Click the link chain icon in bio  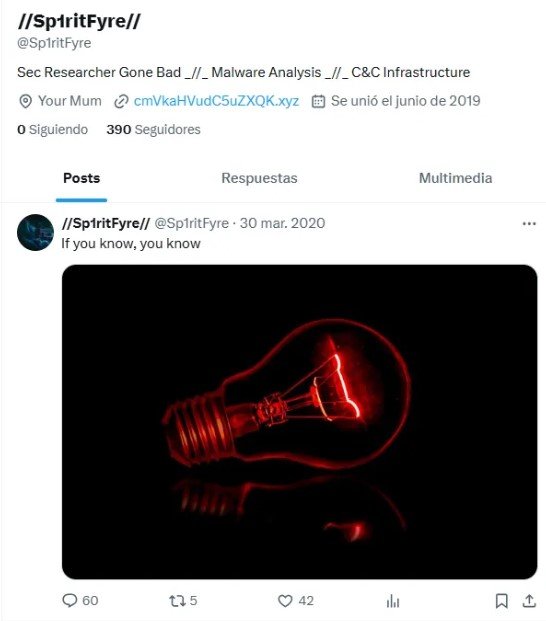point(121,101)
